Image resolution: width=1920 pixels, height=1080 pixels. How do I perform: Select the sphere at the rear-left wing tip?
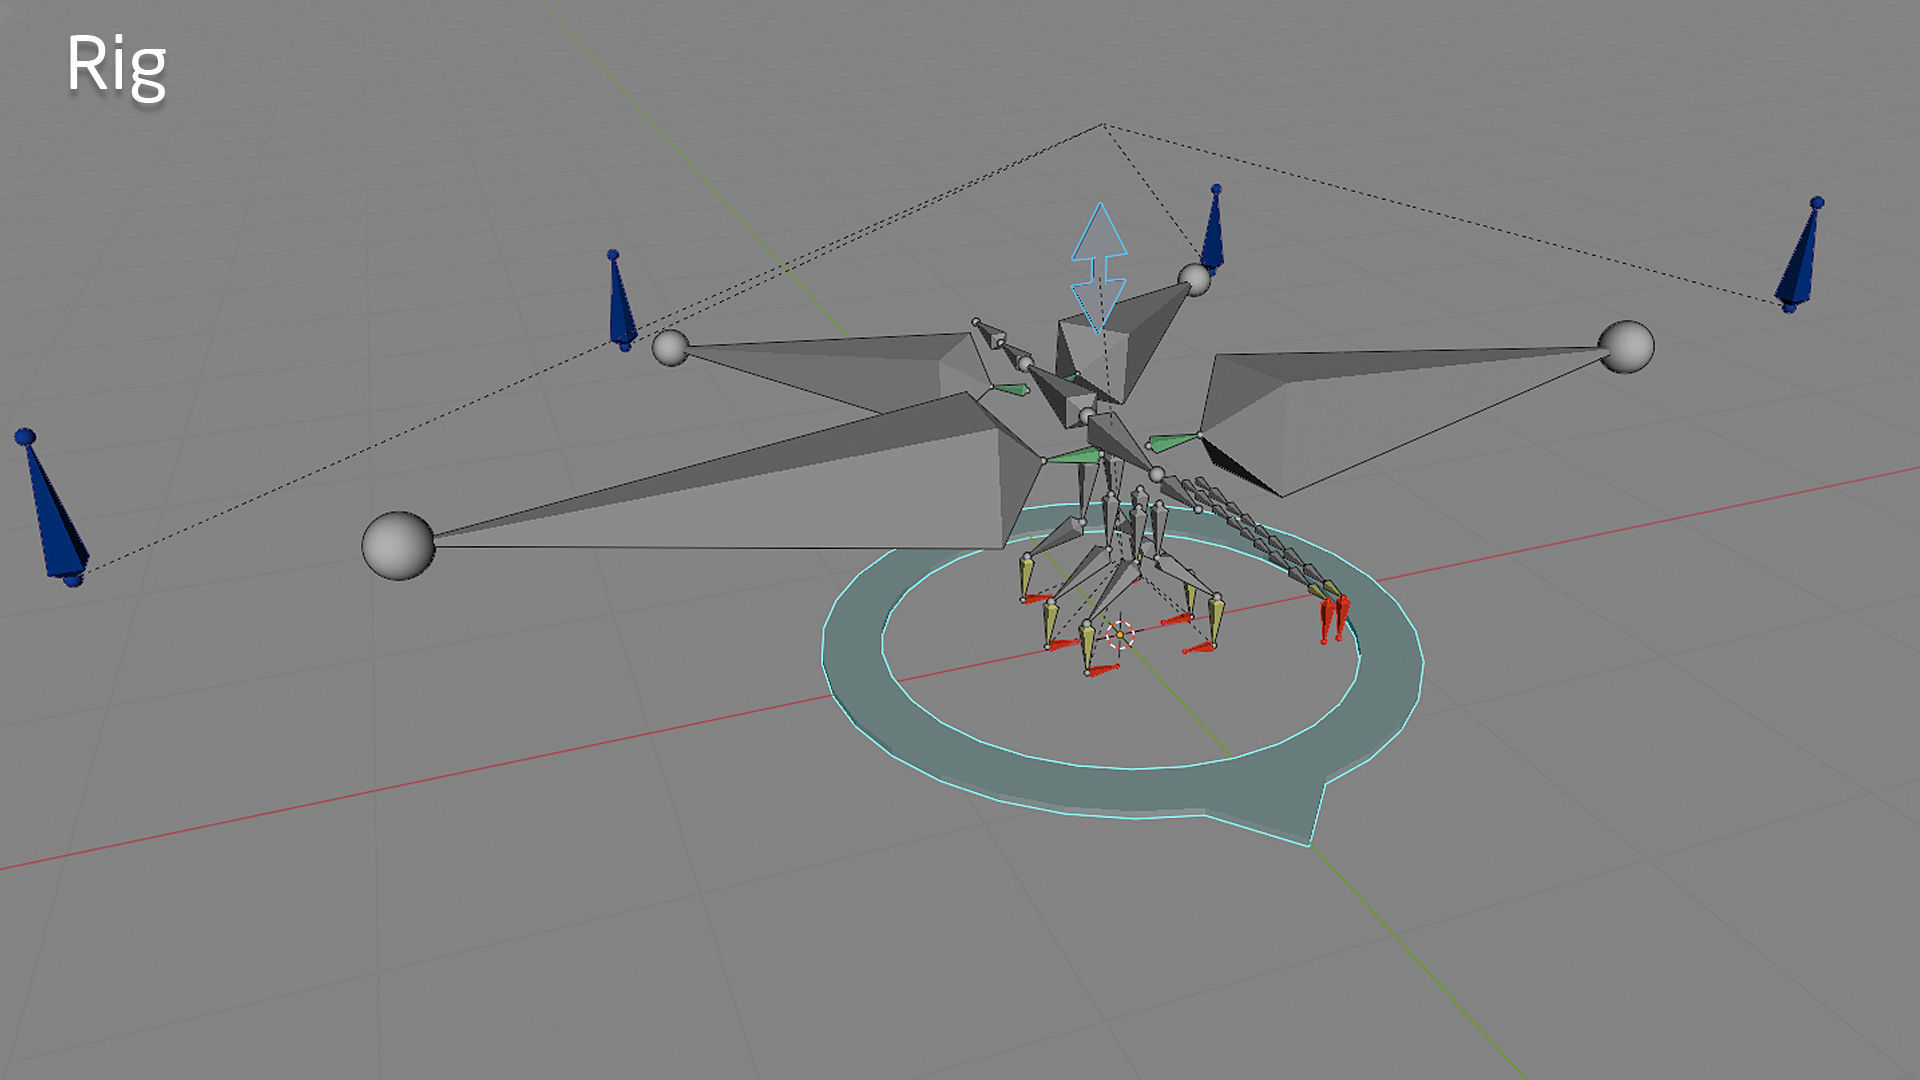(670, 347)
